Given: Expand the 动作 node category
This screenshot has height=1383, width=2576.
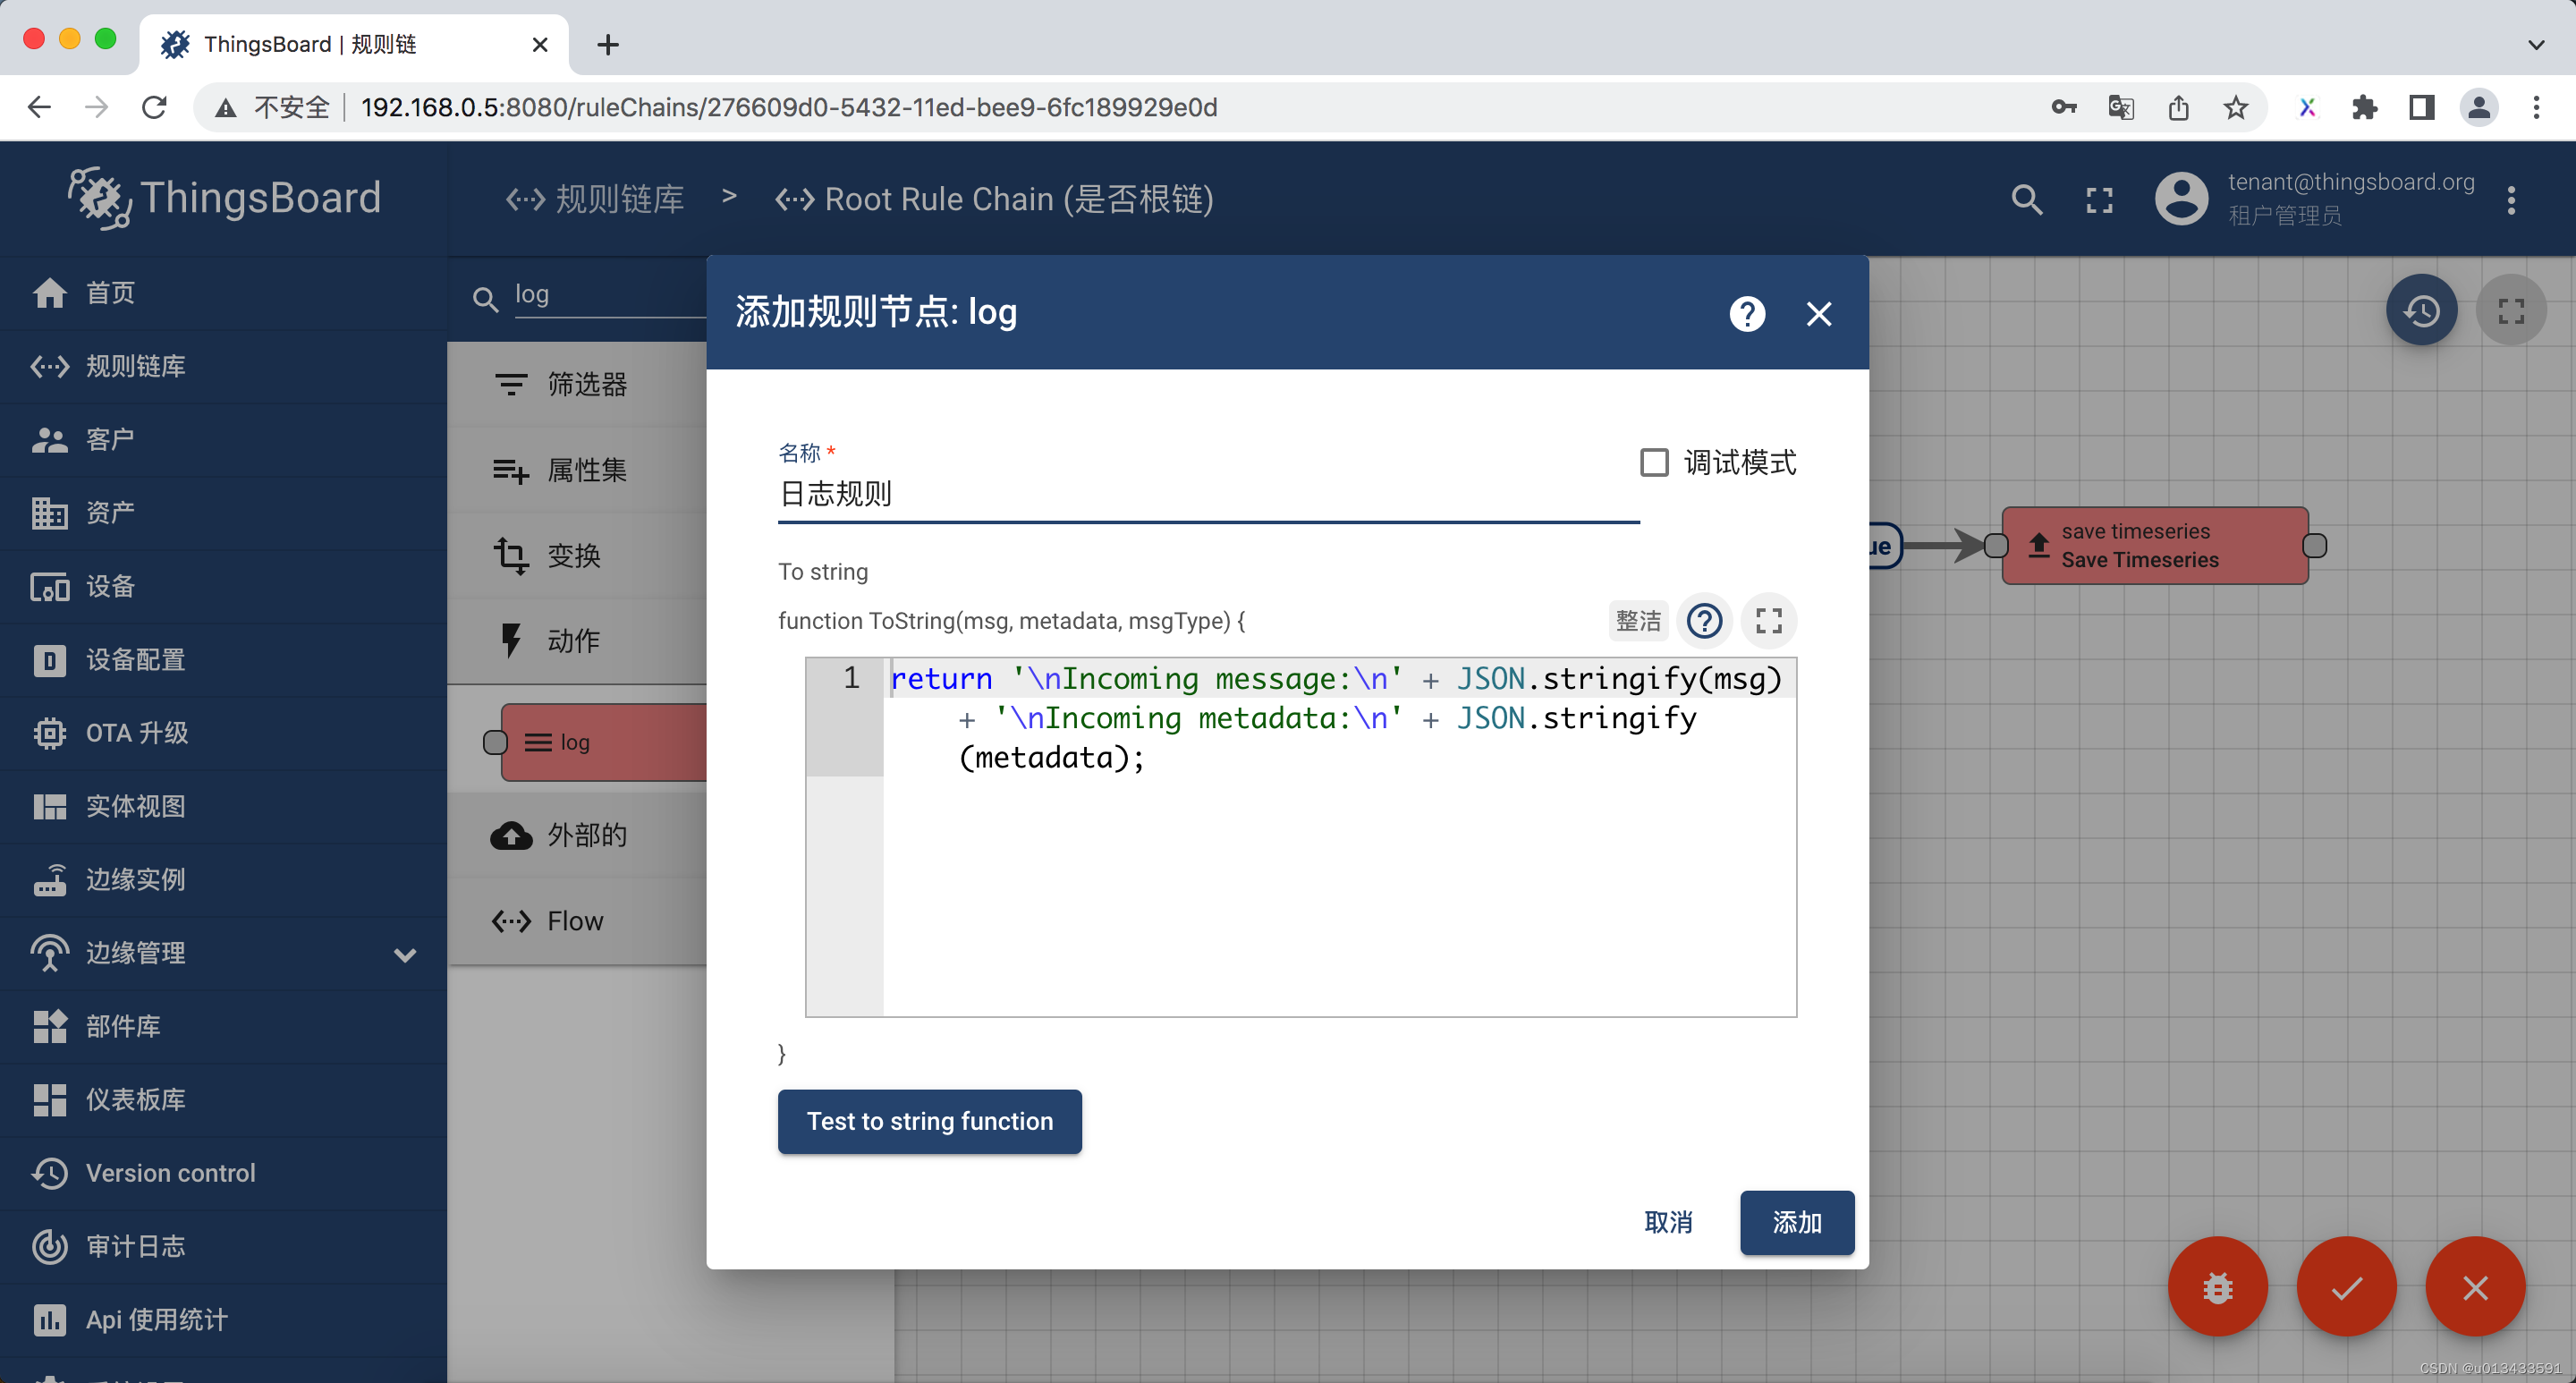Looking at the screenshot, I should [x=573, y=641].
